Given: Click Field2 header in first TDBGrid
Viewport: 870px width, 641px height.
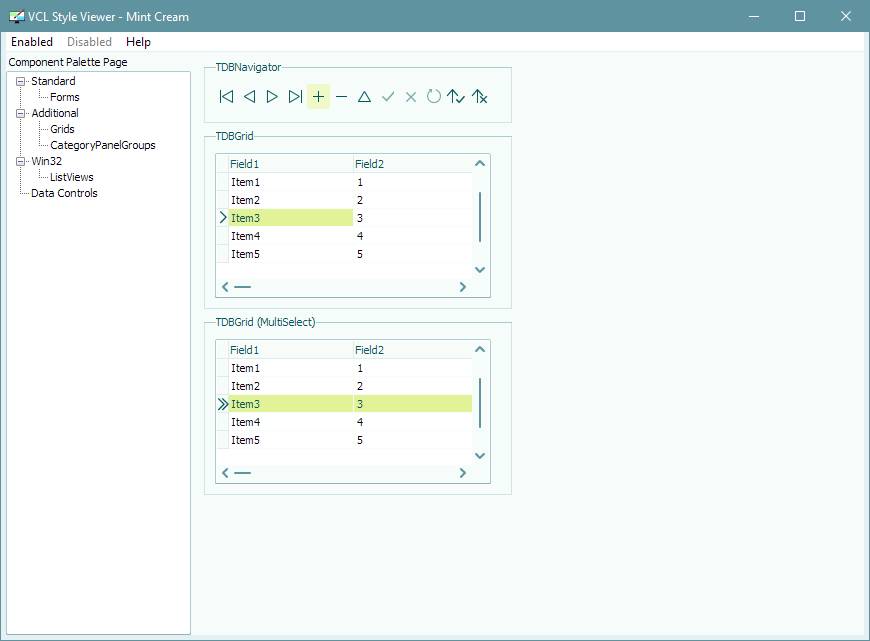Looking at the screenshot, I should pyautogui.click(x=412, y=164).
